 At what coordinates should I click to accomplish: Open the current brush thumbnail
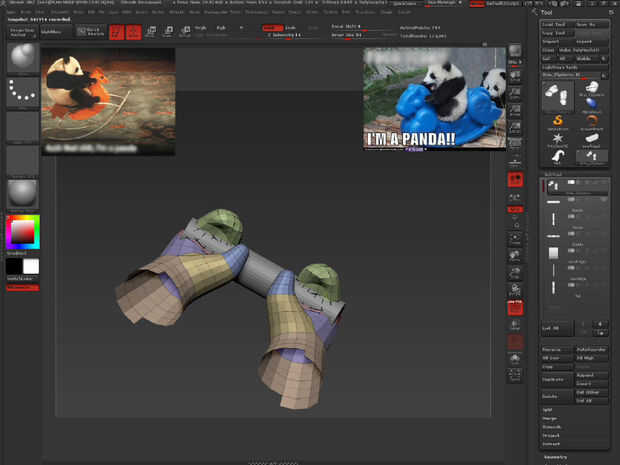click(22, 59)
